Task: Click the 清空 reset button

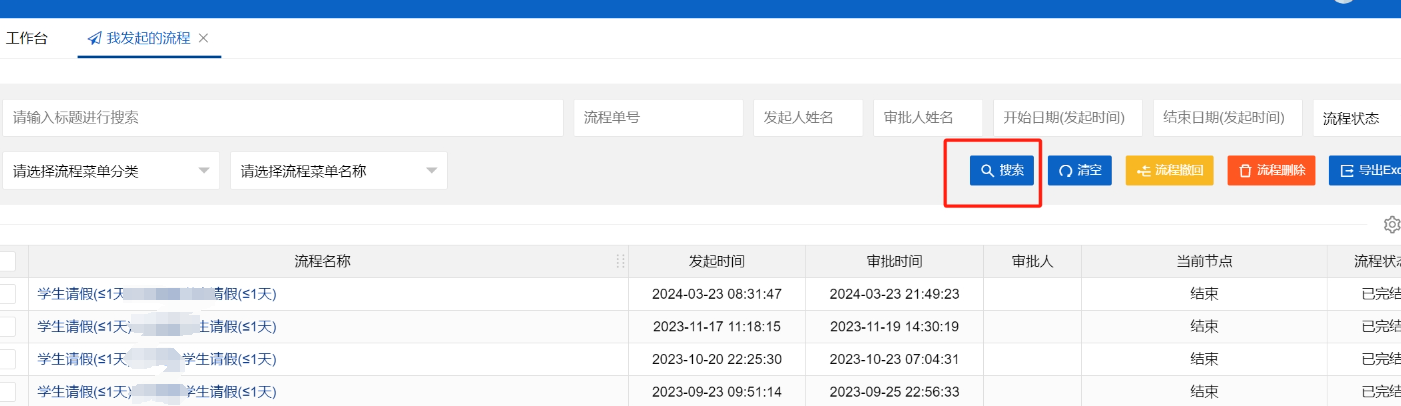Action: click(1079, 171)
